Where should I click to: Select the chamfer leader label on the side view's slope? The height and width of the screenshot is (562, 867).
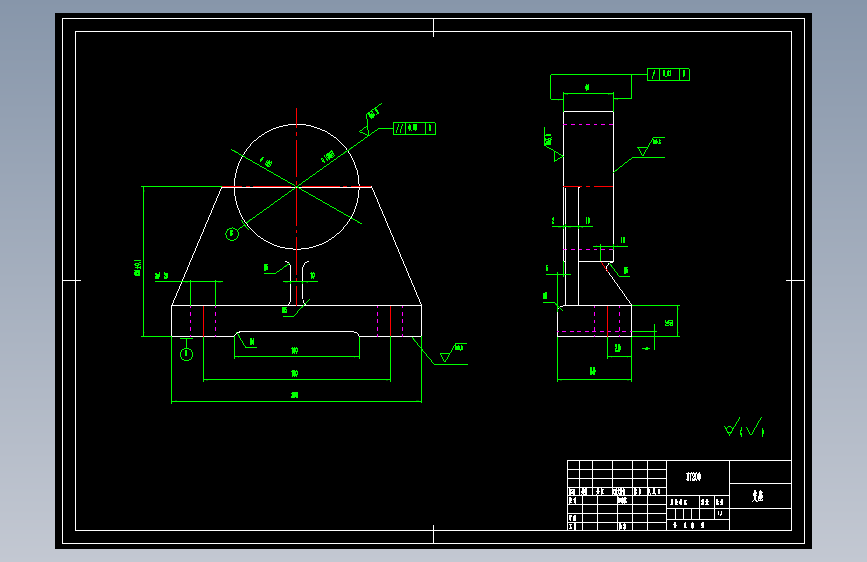tap(625, 270)
